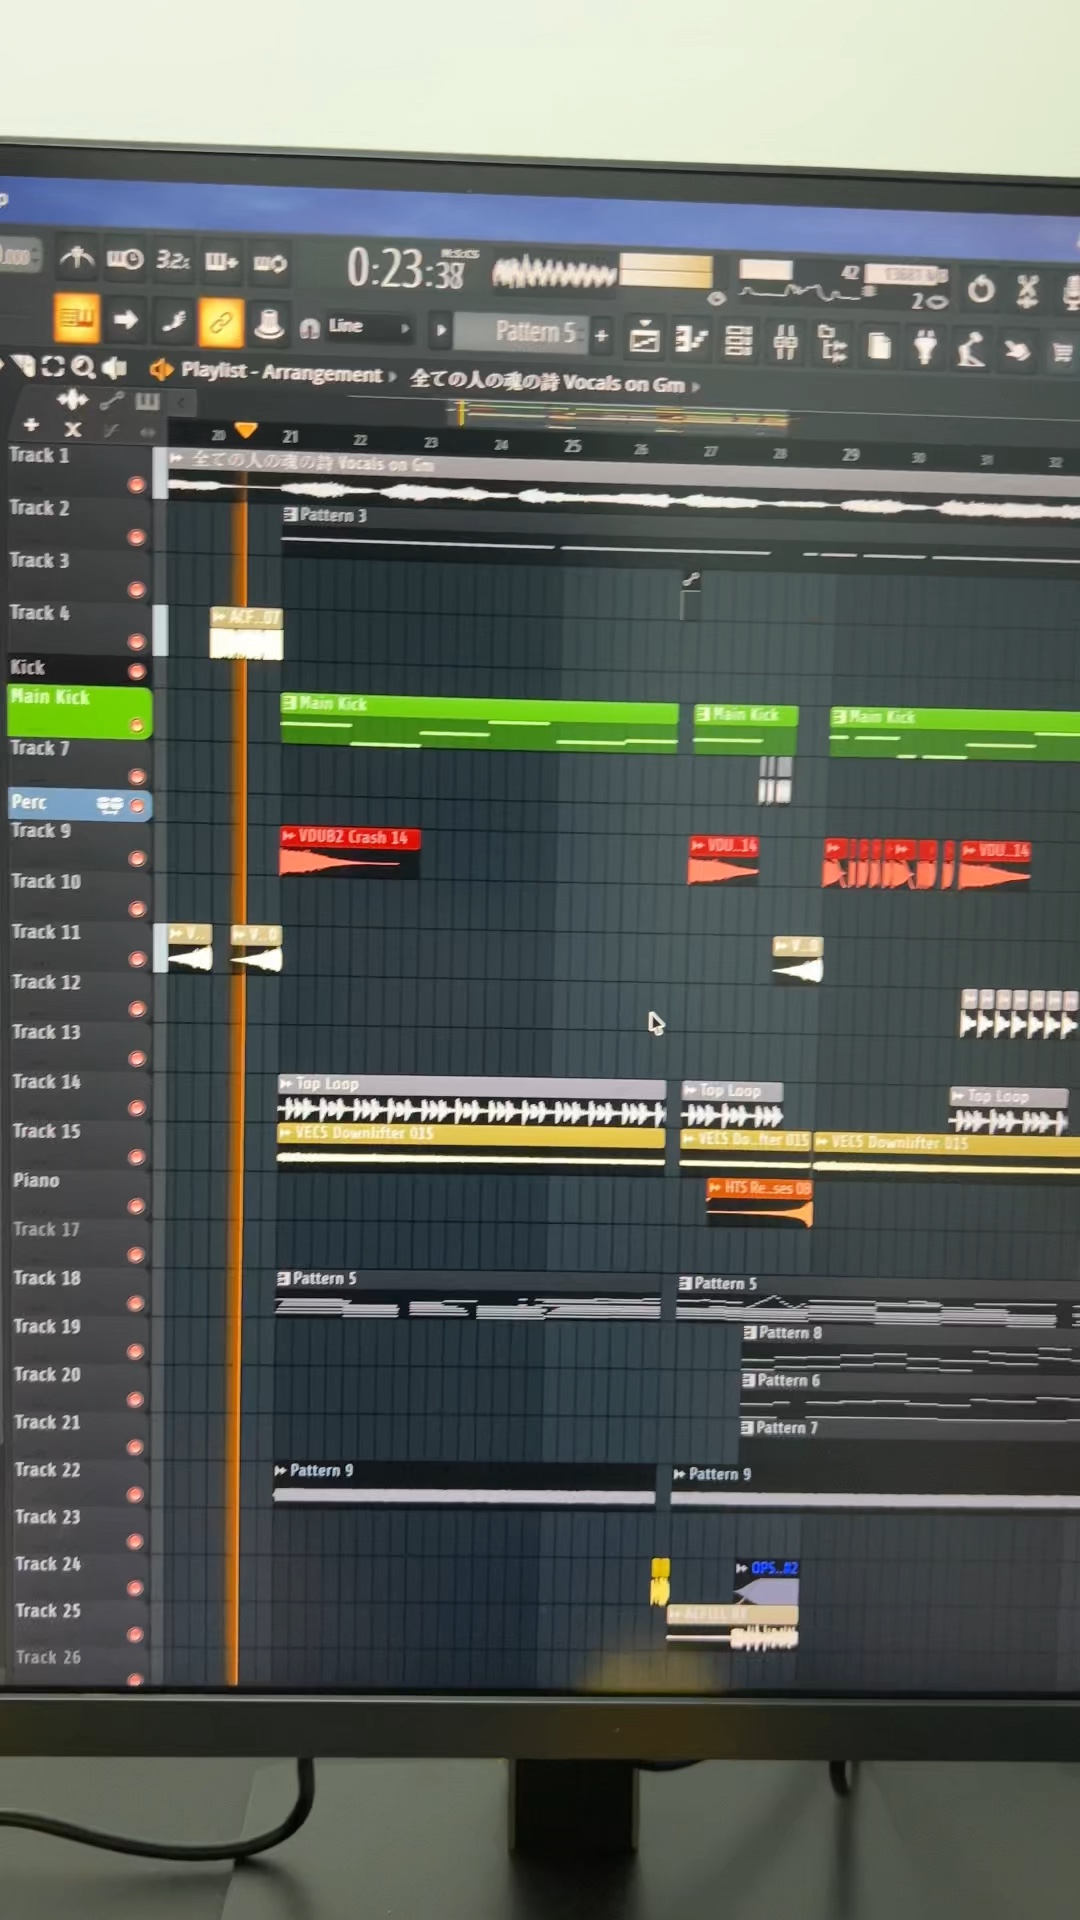Image resolution: width=1080 pixels, height=1920 pixels.
Task: Toggle the orange typing keyboard to piano icon
Action: pos(77,318)
